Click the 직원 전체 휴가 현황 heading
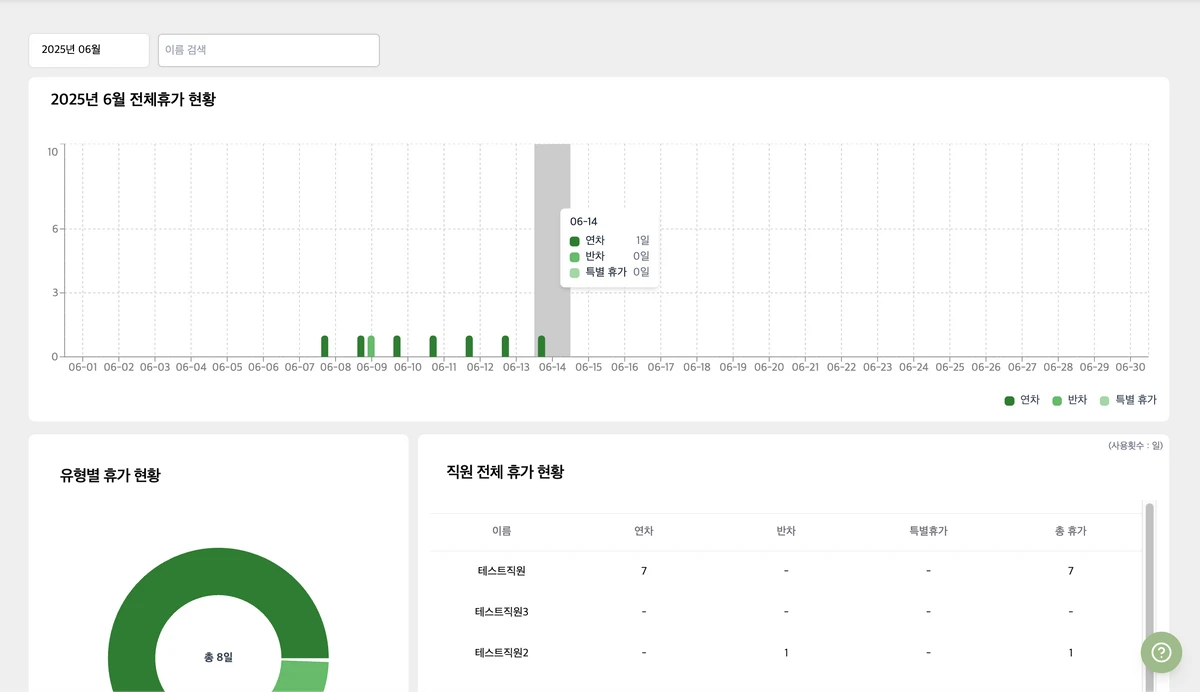 coord(505,471)
